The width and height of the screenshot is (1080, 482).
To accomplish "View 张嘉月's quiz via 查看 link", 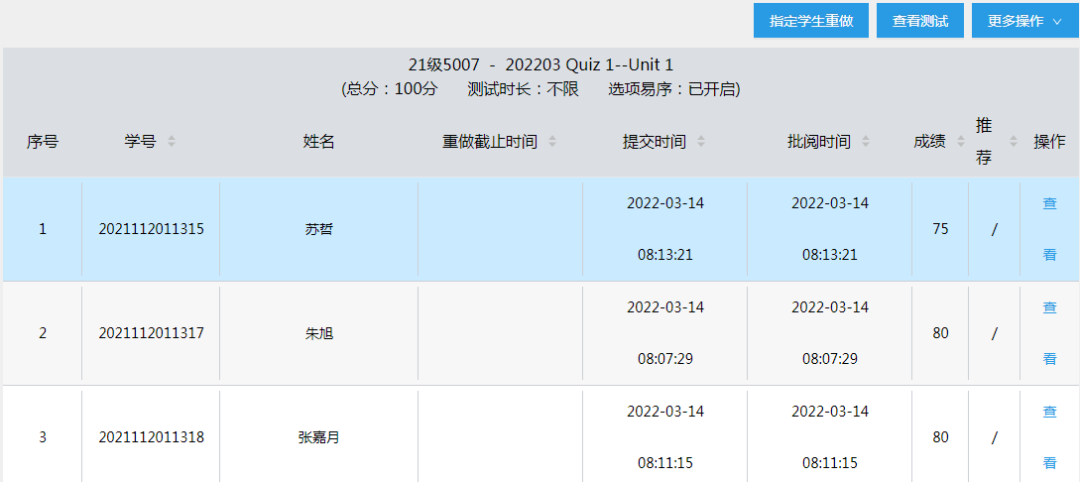I will pyautogui.click(x=1050, y=437).
